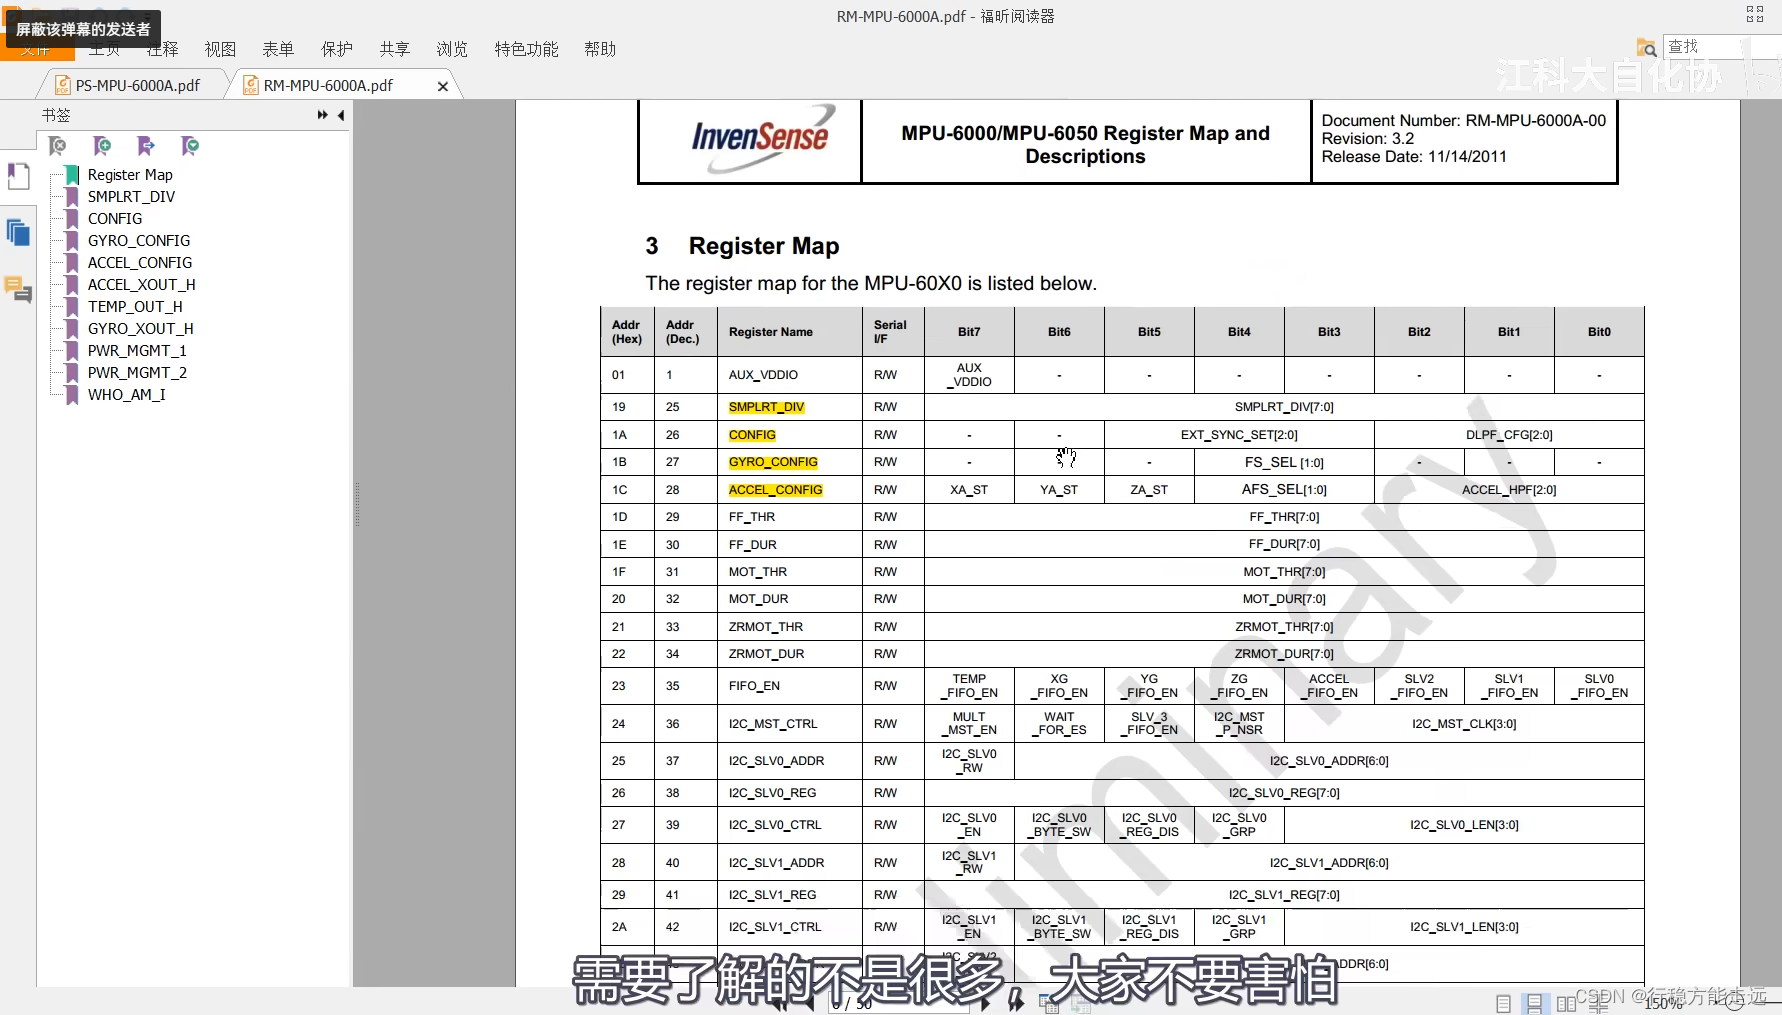Click the continuous page view status icon

[x=1533, y=1003]
